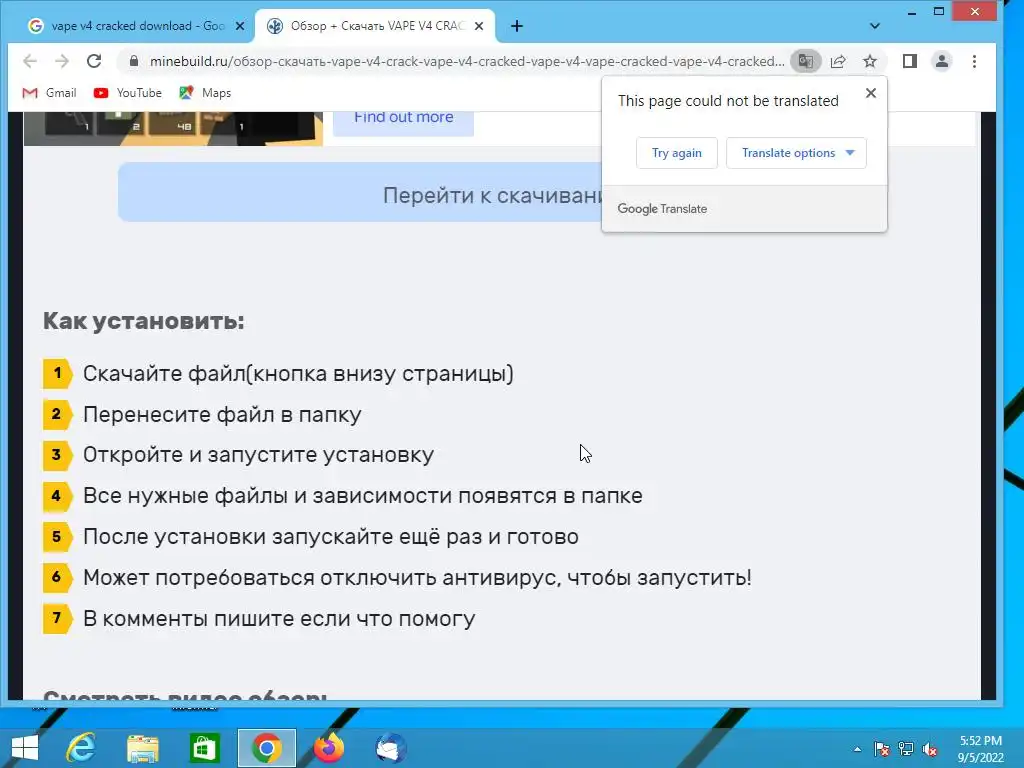
Task: Dismiss the translate popup with X
Action: tap(871, 93)
